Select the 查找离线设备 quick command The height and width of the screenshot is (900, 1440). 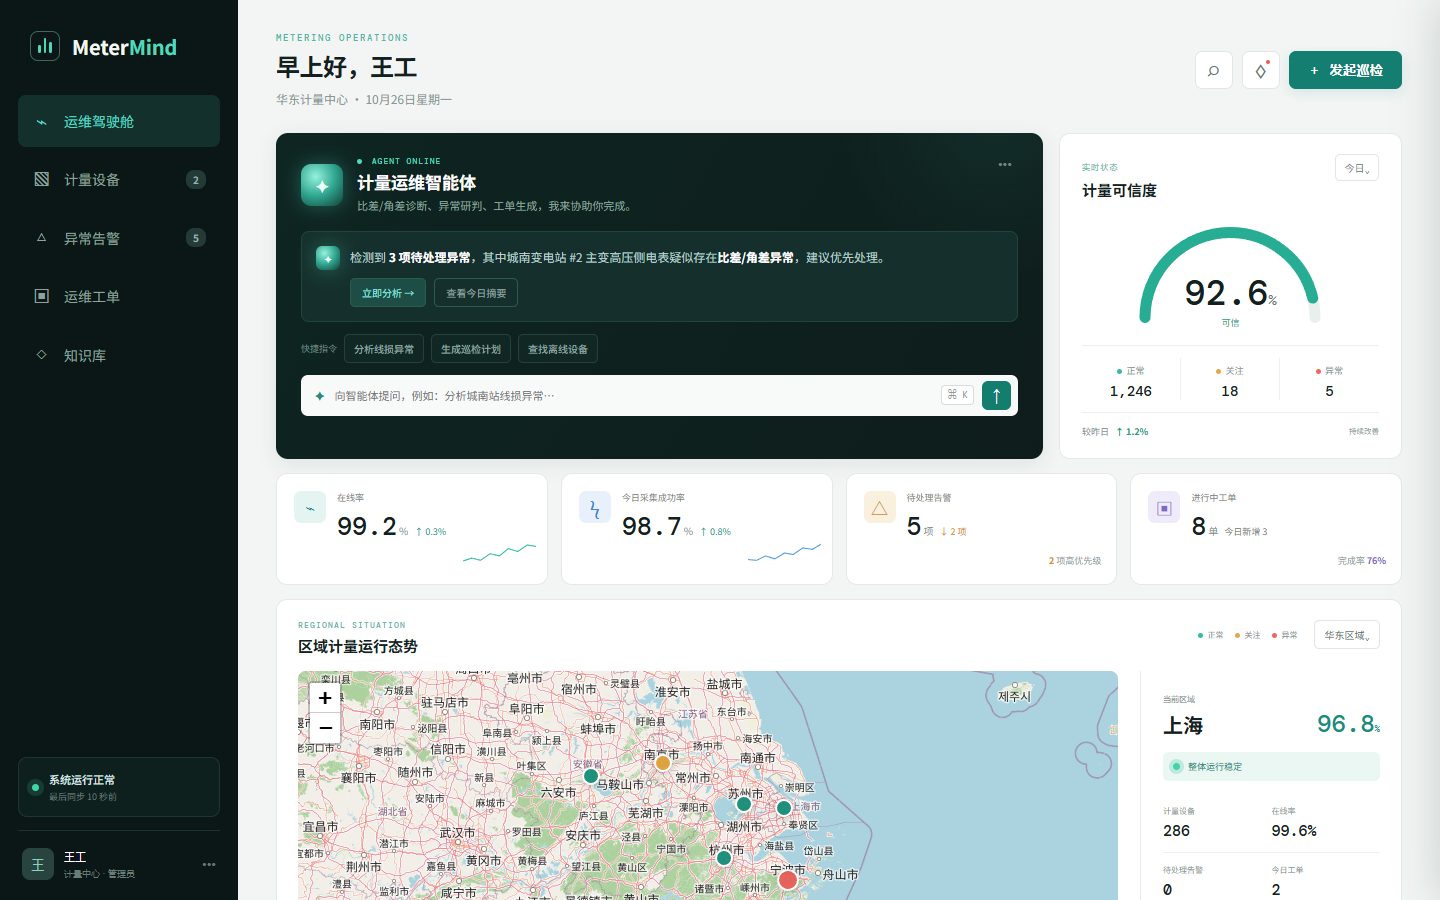[558, 349]
